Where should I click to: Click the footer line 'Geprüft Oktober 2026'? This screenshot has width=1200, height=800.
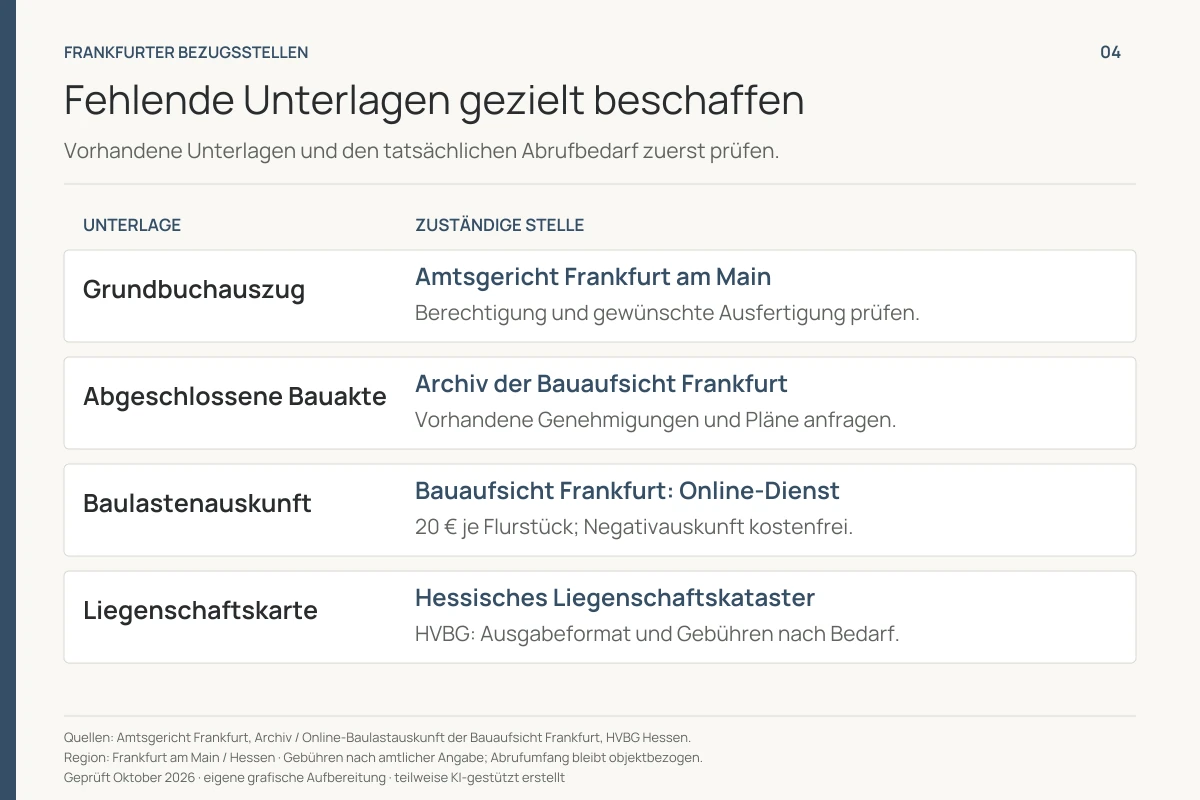click(x=314, y=777)
